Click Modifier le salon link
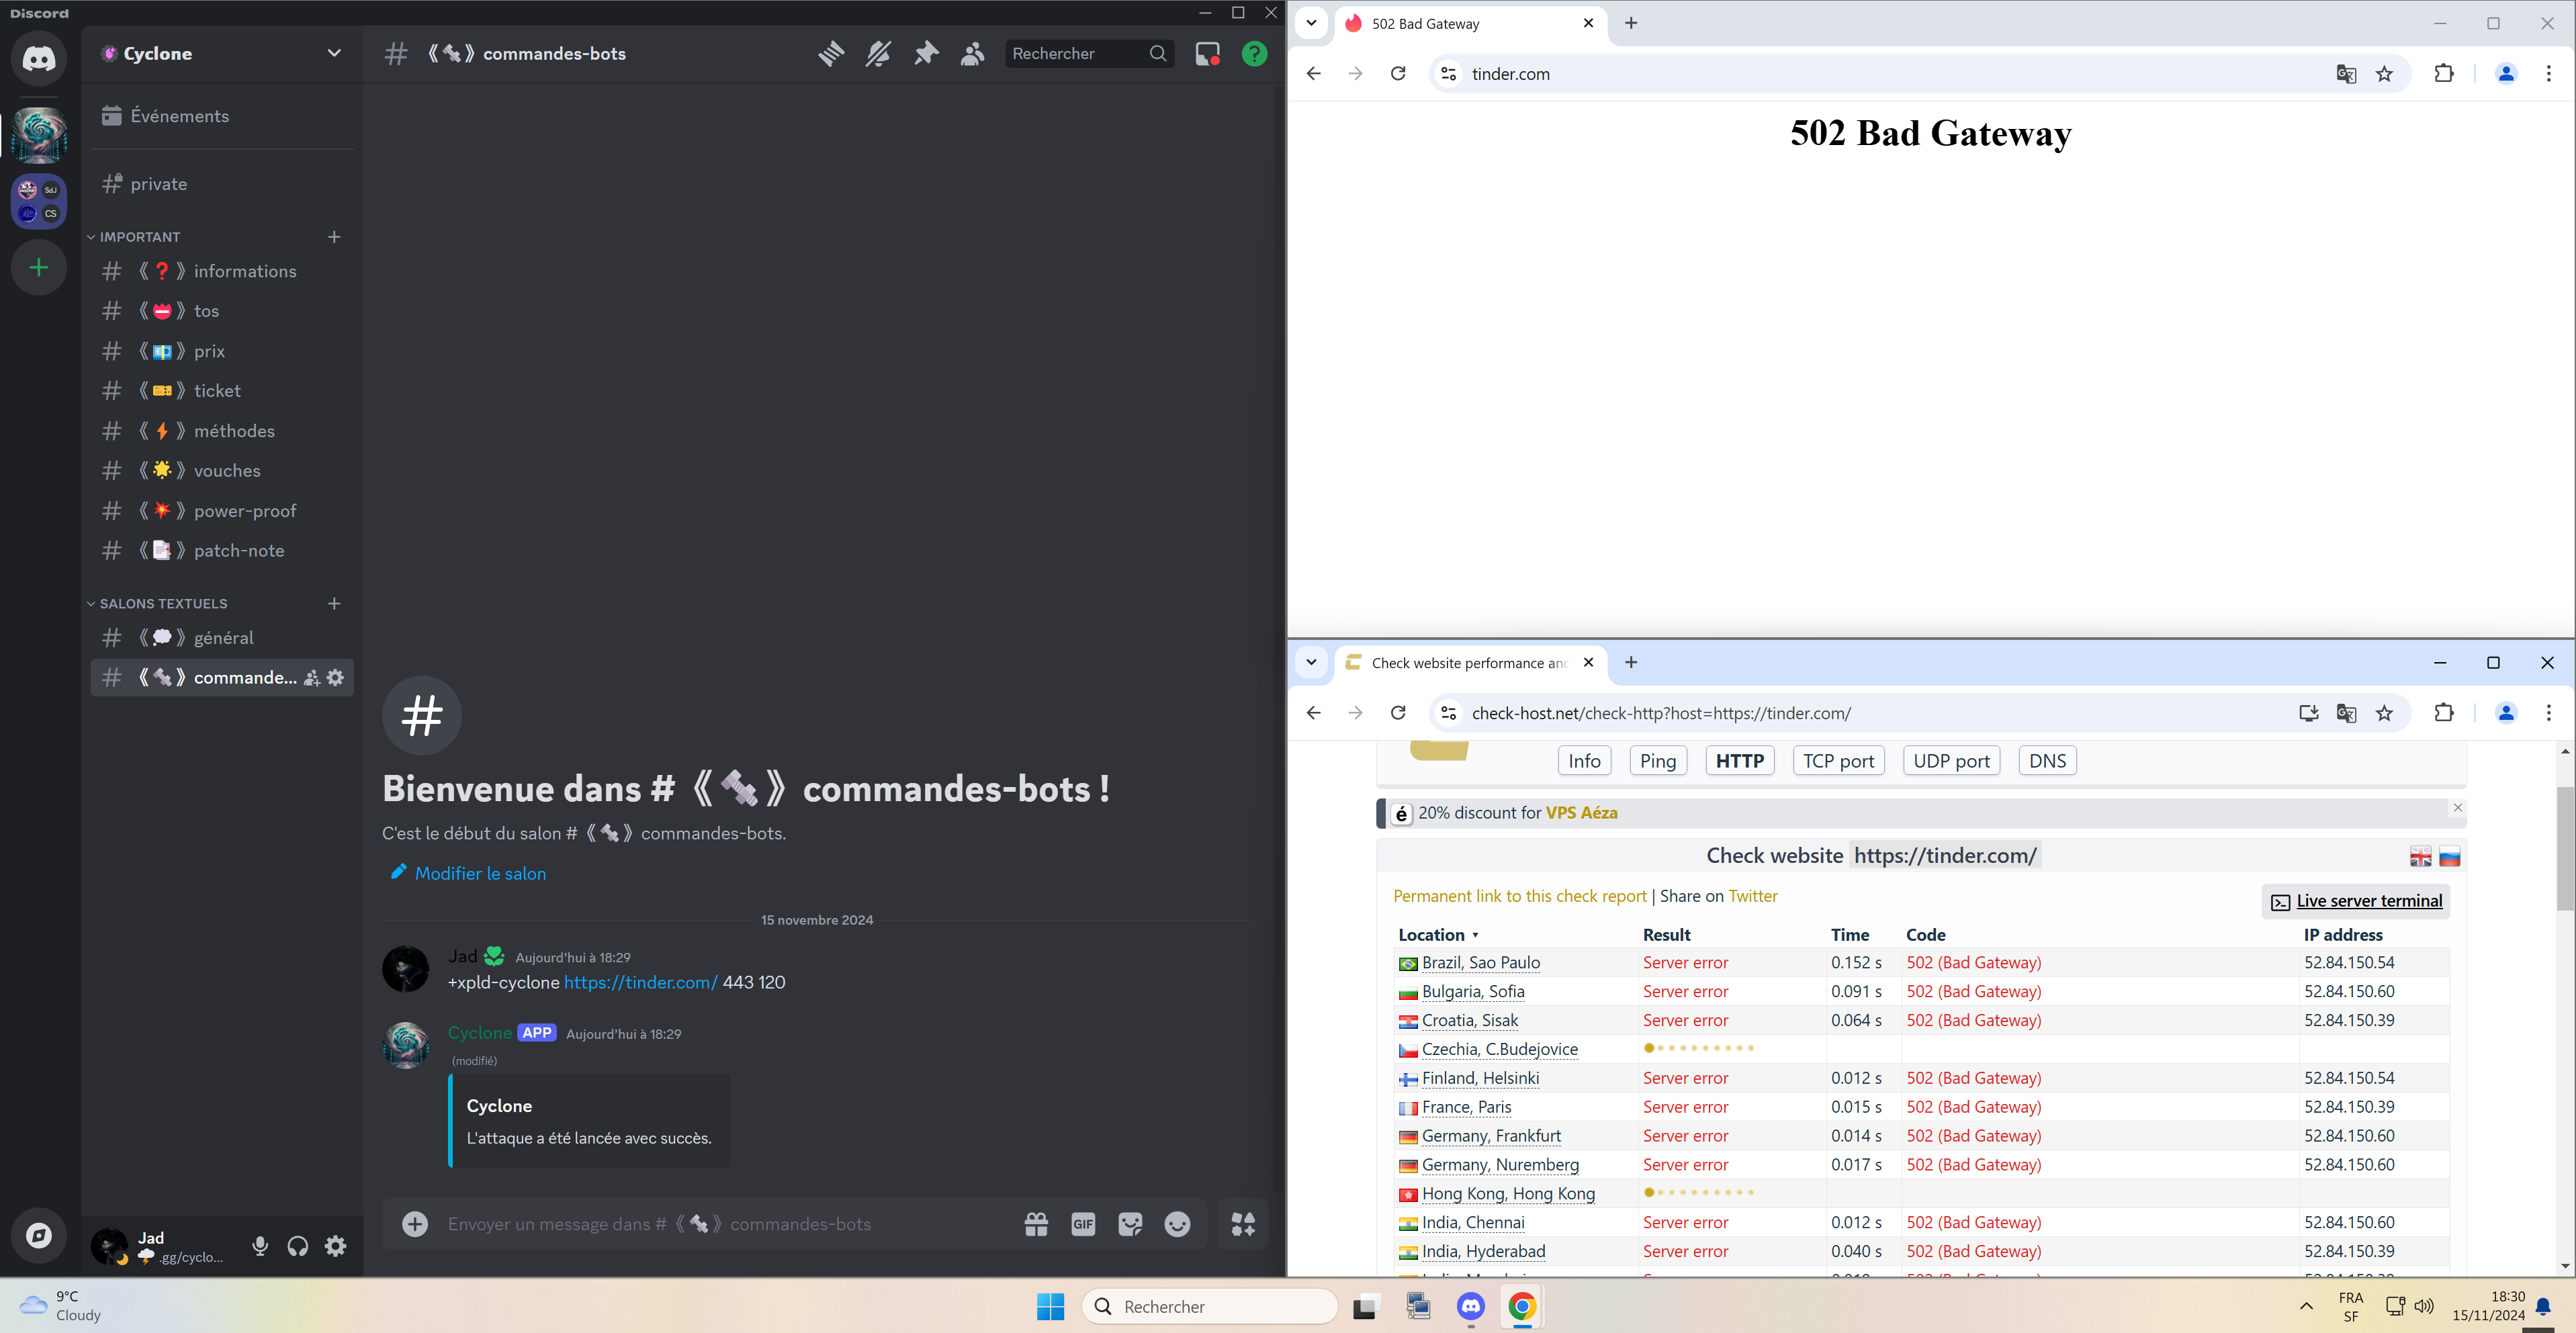 click(x=480, y=874)
